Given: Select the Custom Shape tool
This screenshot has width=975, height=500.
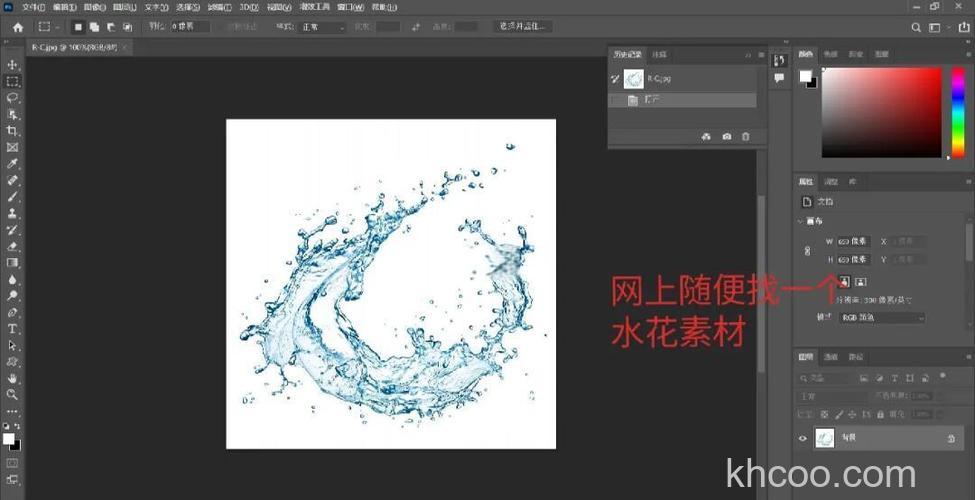Looking at the screenshot, I should (12, 361).
